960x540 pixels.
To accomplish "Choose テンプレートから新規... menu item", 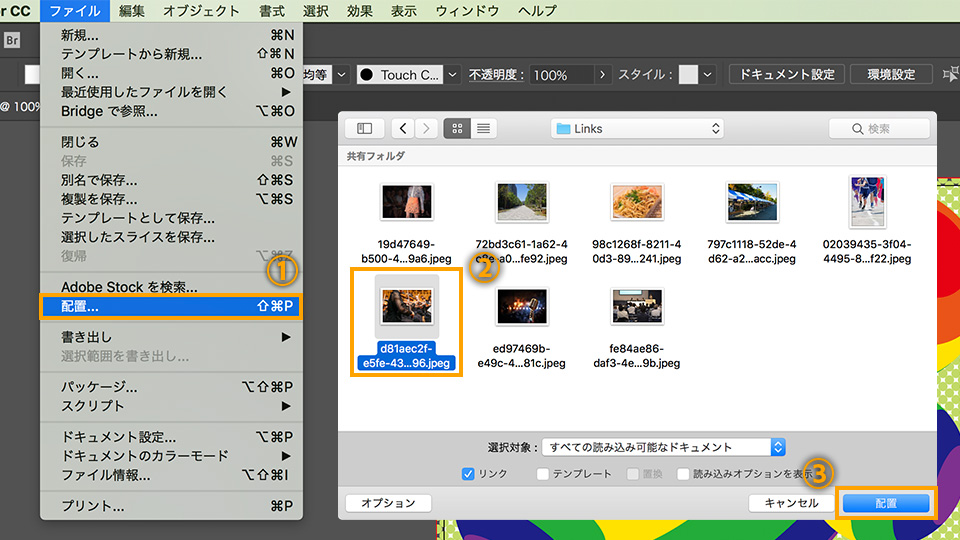I will point(171,54).
